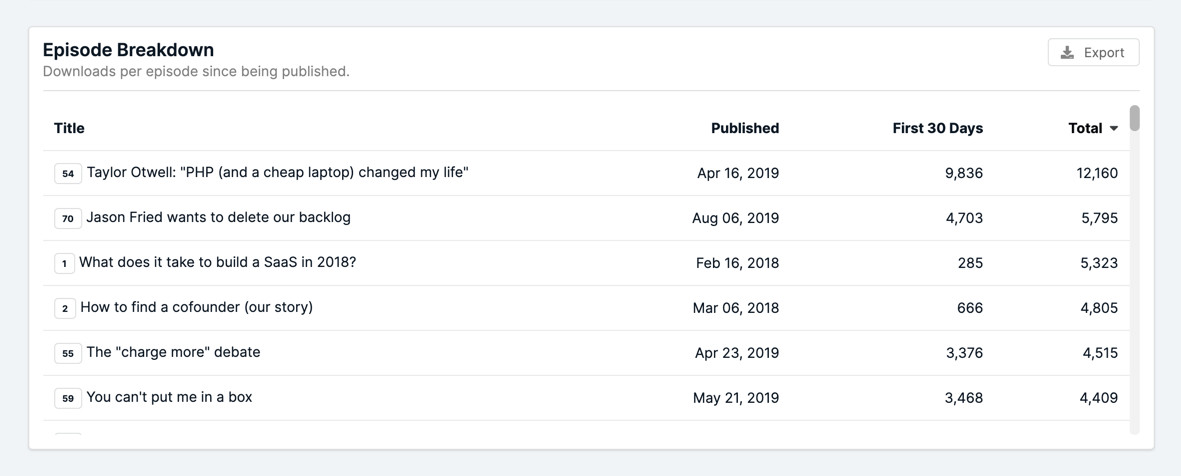Image resolution: width=1181 pixels, height=476 pixels.
Task: Click episode number badge 2
Action: (x=65, y=308)
